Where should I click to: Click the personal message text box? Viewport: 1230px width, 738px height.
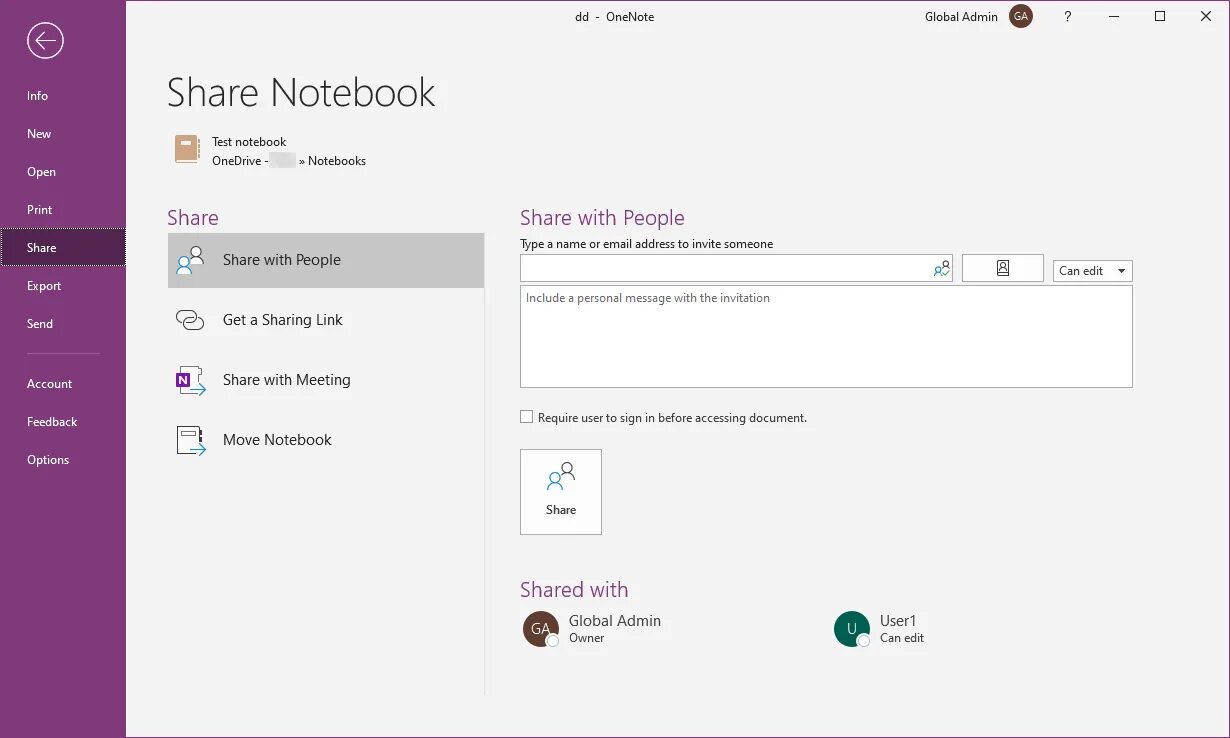(826, 337)
